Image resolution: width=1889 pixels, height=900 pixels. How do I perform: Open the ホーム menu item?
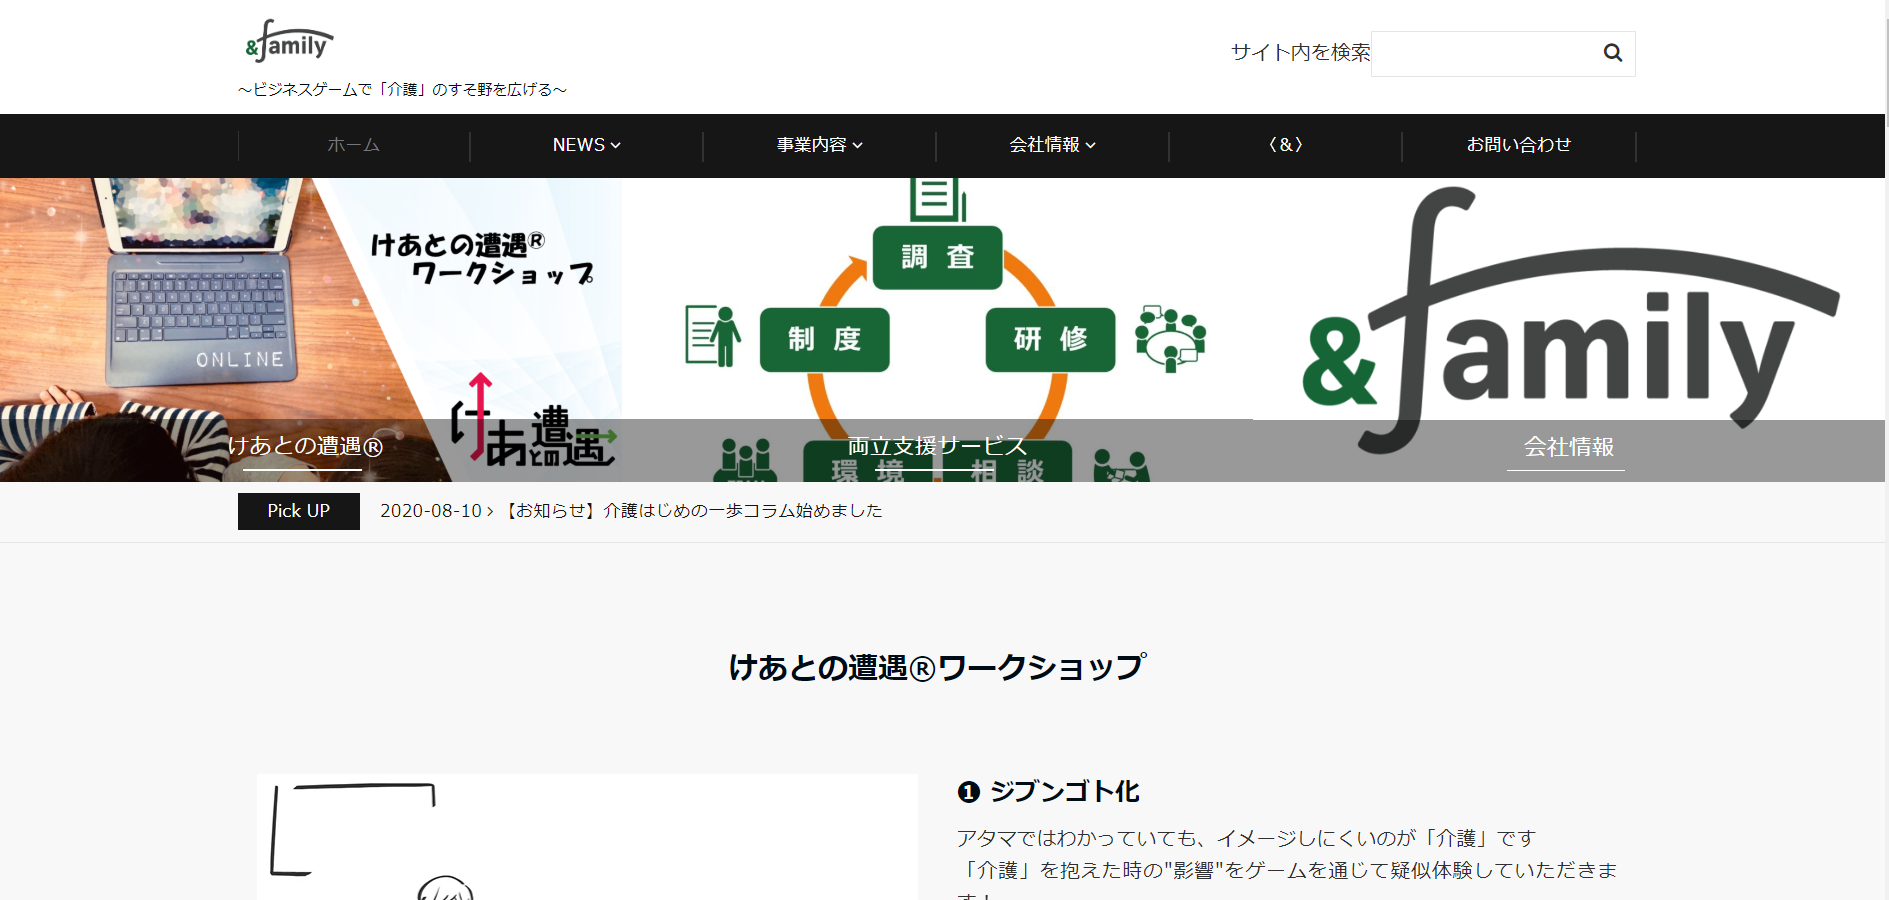(x=354, y=145)
